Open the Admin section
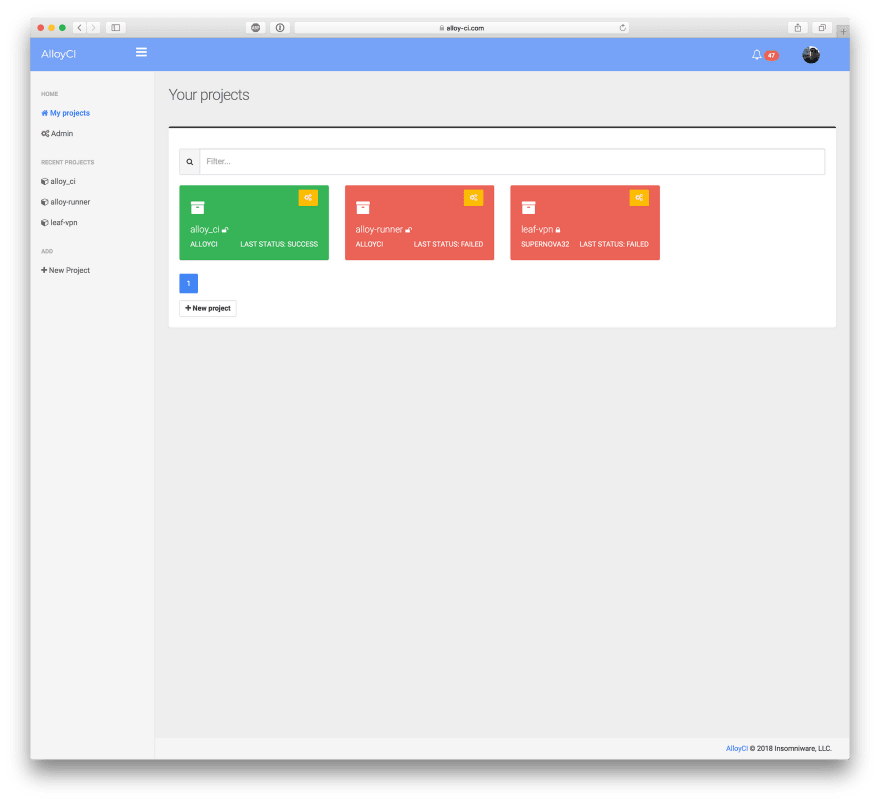 coord(57,134)
